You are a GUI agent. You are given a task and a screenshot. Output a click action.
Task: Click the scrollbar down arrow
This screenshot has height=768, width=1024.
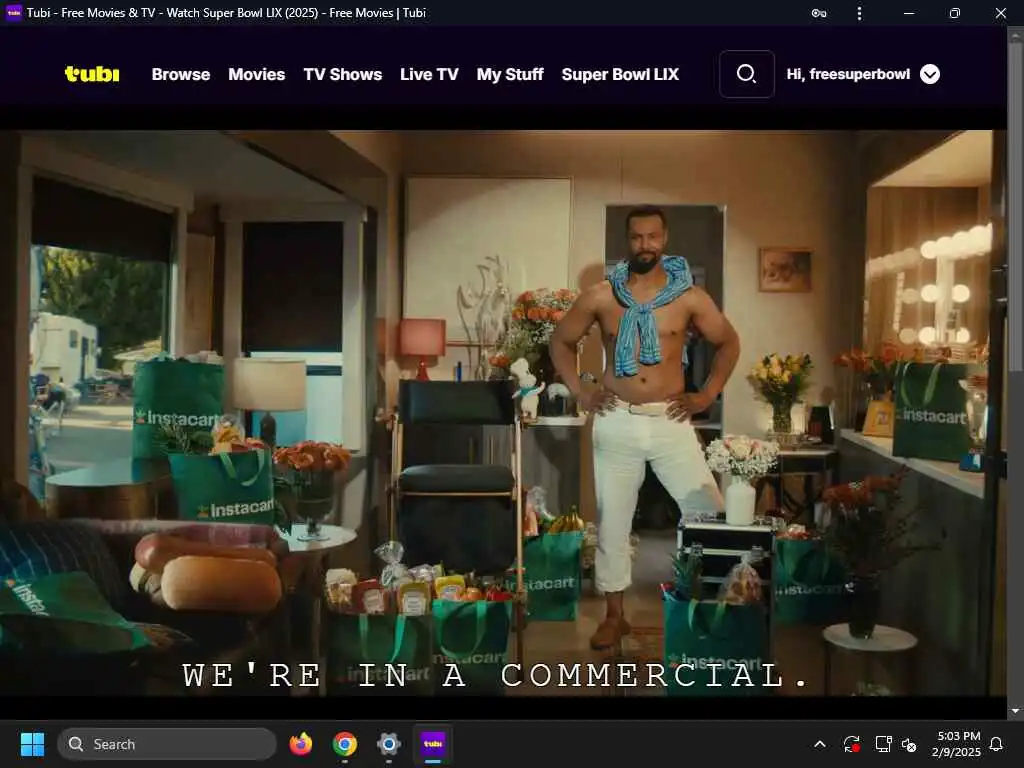tap(1016, 711)
